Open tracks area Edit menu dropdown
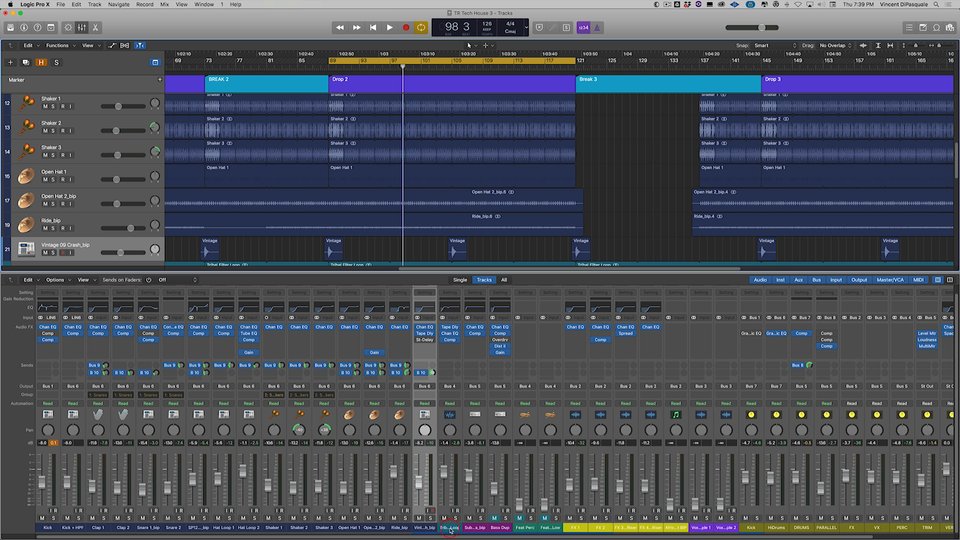Image resolution: width=960 pixels, height=540 pixels. tap(31, 45)
